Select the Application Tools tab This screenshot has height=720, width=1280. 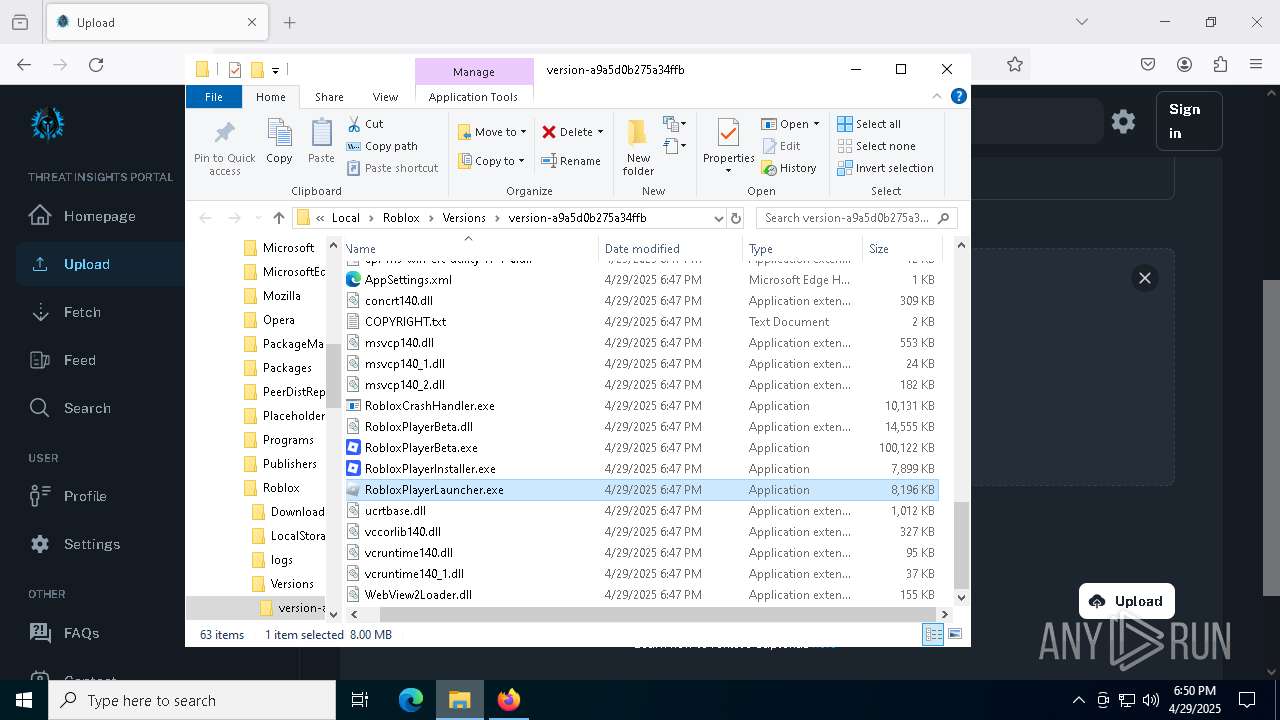(x=473, y=97)
